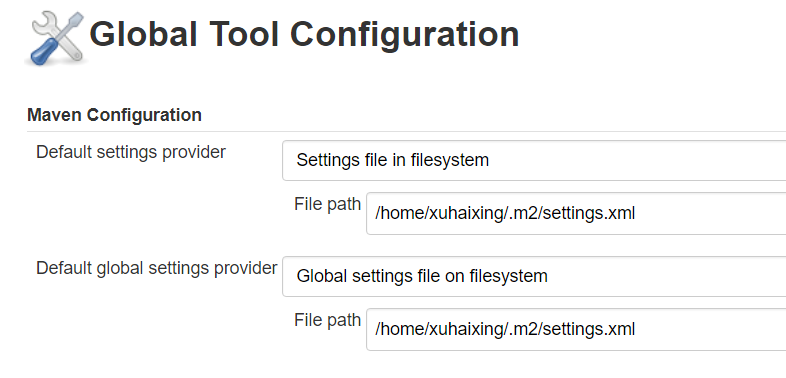Open the Default settings provider dropdown

coord(534,160)
